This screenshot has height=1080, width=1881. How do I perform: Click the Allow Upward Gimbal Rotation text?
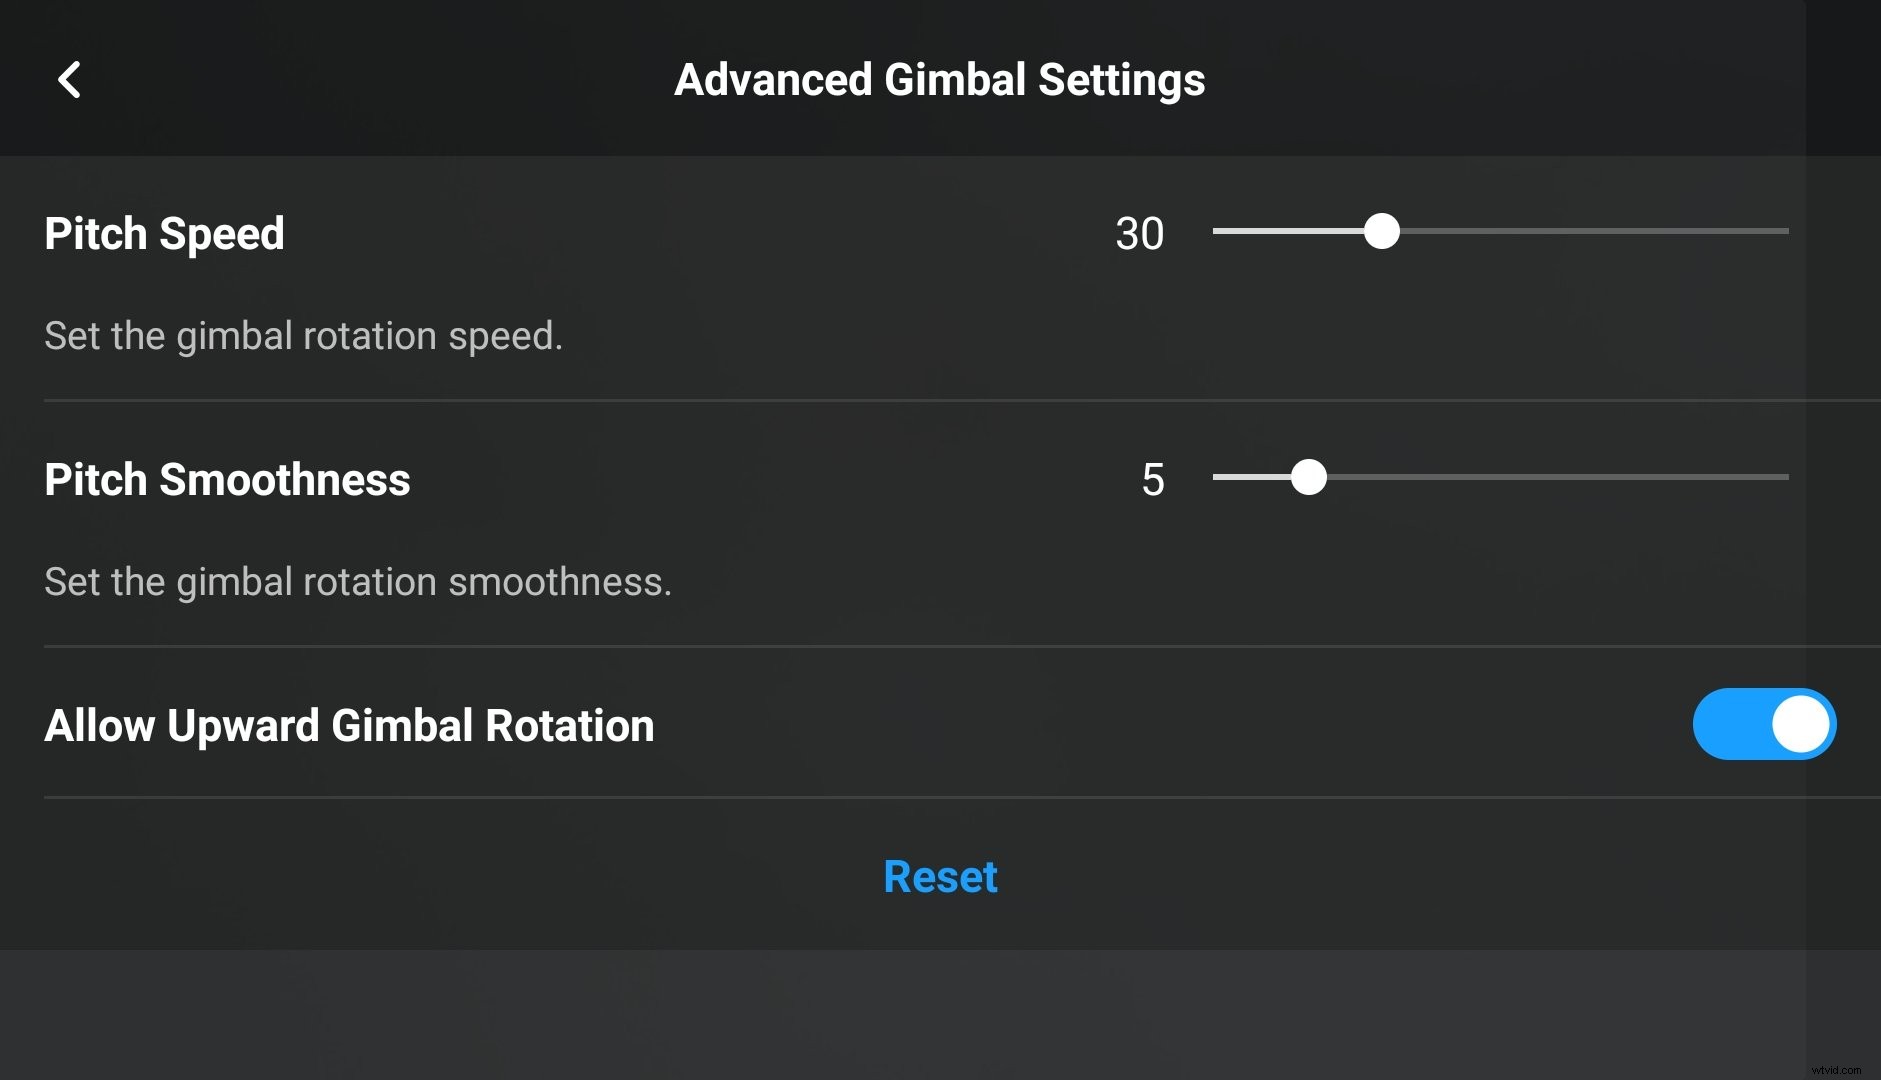349,726
